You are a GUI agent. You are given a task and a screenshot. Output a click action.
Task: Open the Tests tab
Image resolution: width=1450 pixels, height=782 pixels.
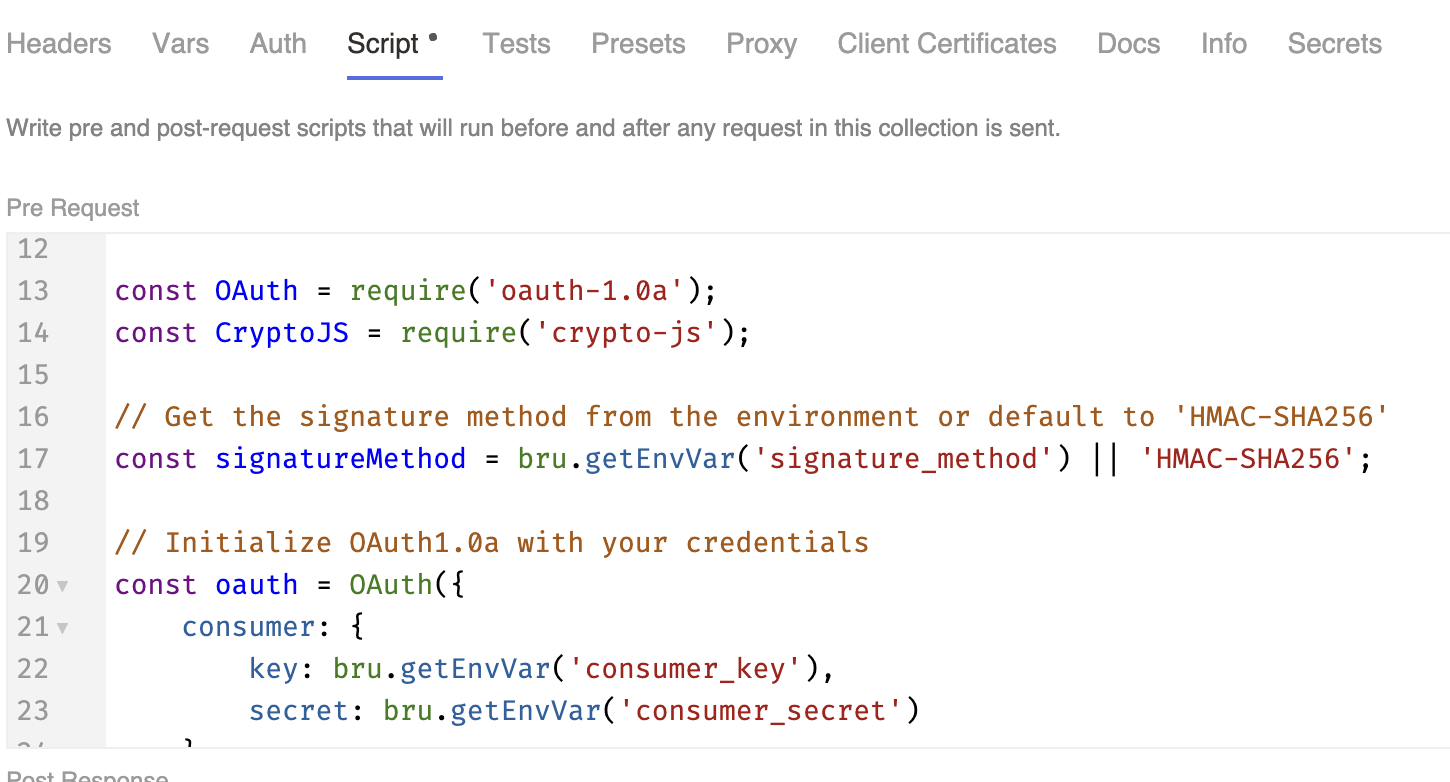[516, 44]
